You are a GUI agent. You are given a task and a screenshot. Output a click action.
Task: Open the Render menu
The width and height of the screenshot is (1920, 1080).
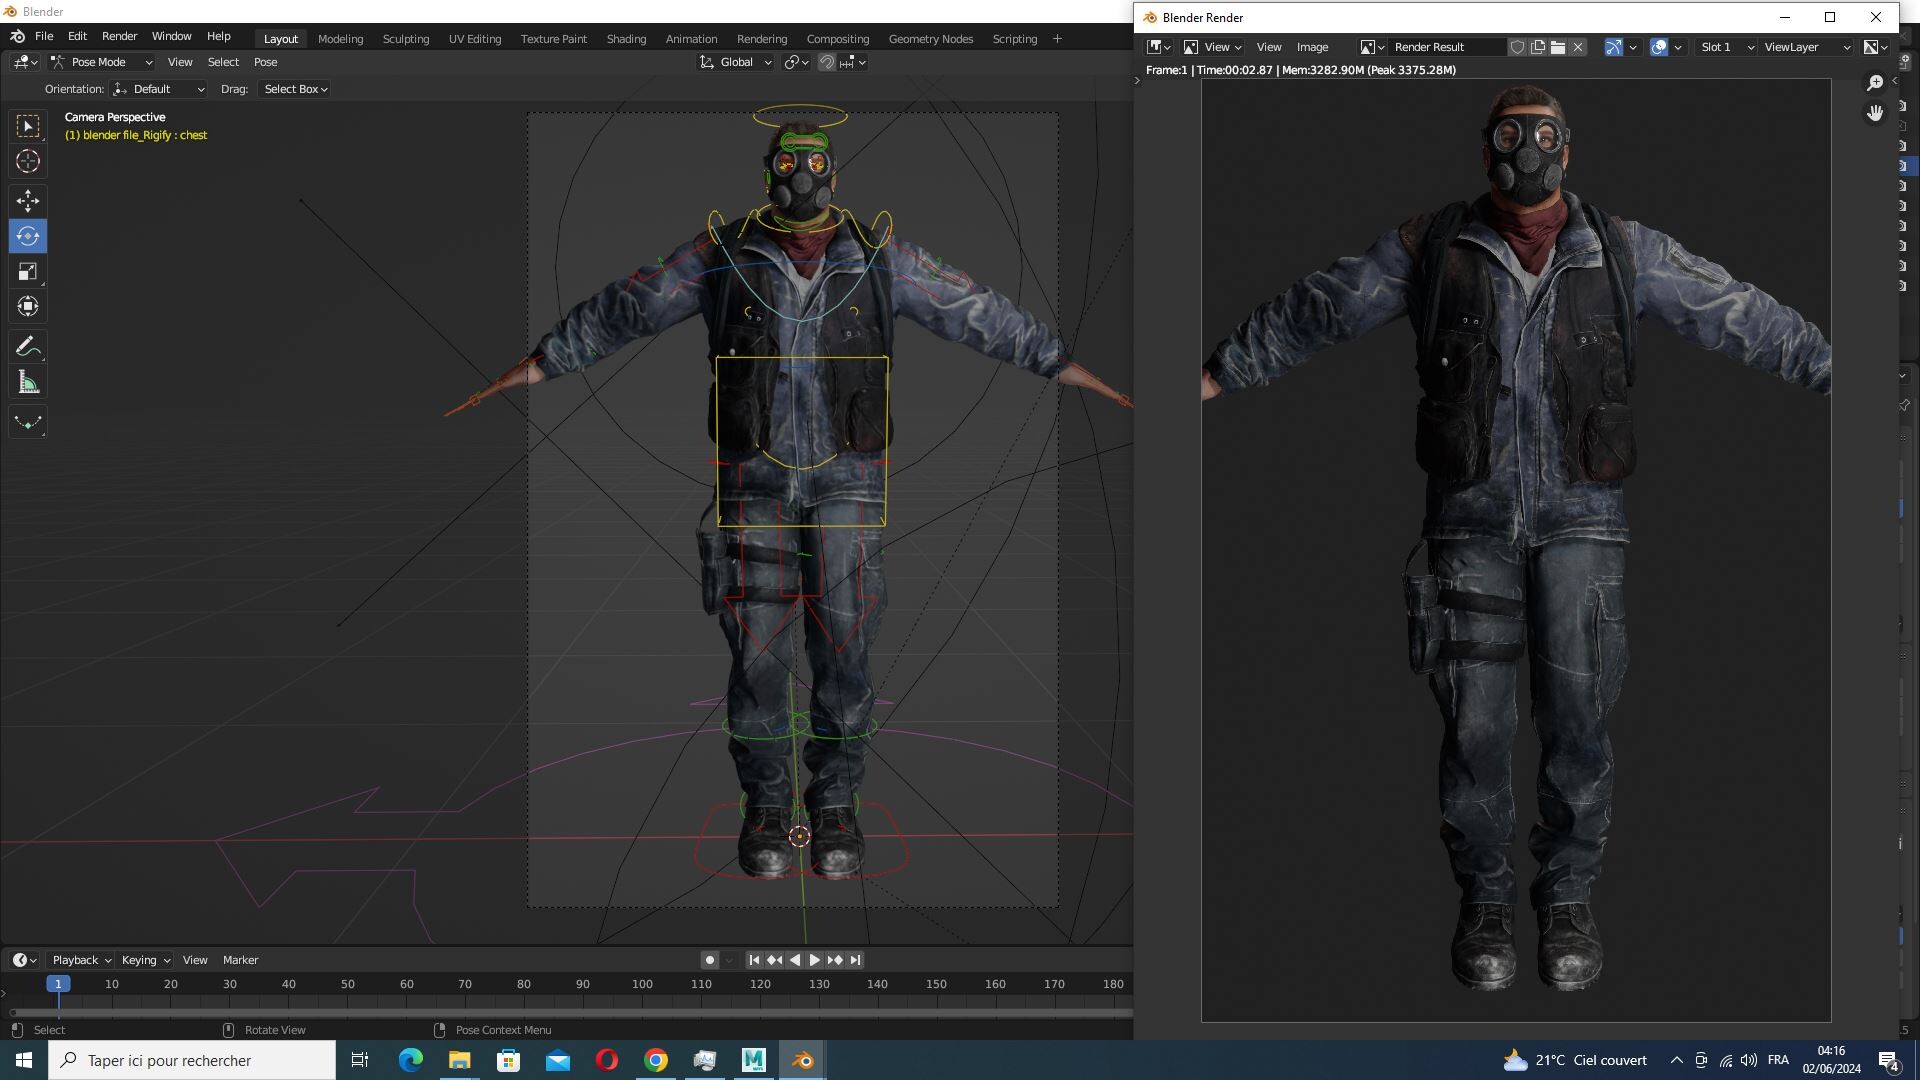(119, 36)
